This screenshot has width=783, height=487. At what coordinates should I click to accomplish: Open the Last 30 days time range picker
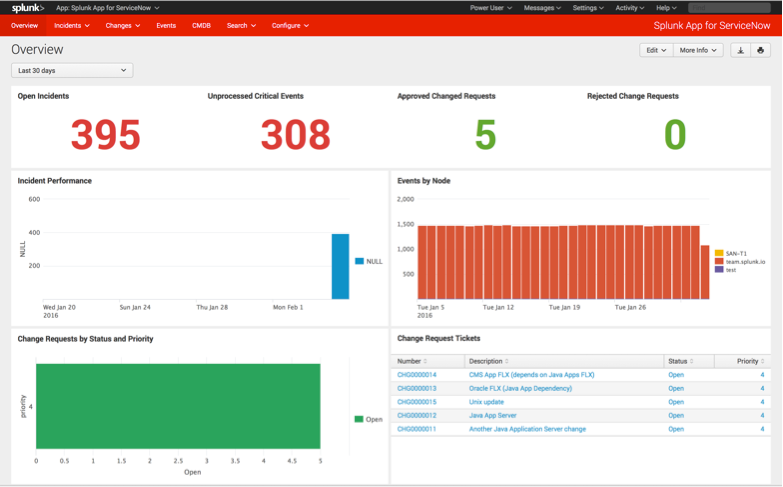tap(72, 70)
